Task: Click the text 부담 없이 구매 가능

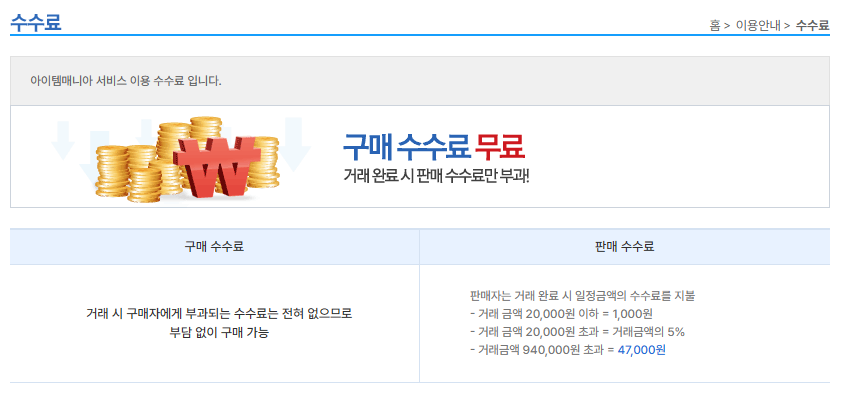Action: click(x=219, y=333)
